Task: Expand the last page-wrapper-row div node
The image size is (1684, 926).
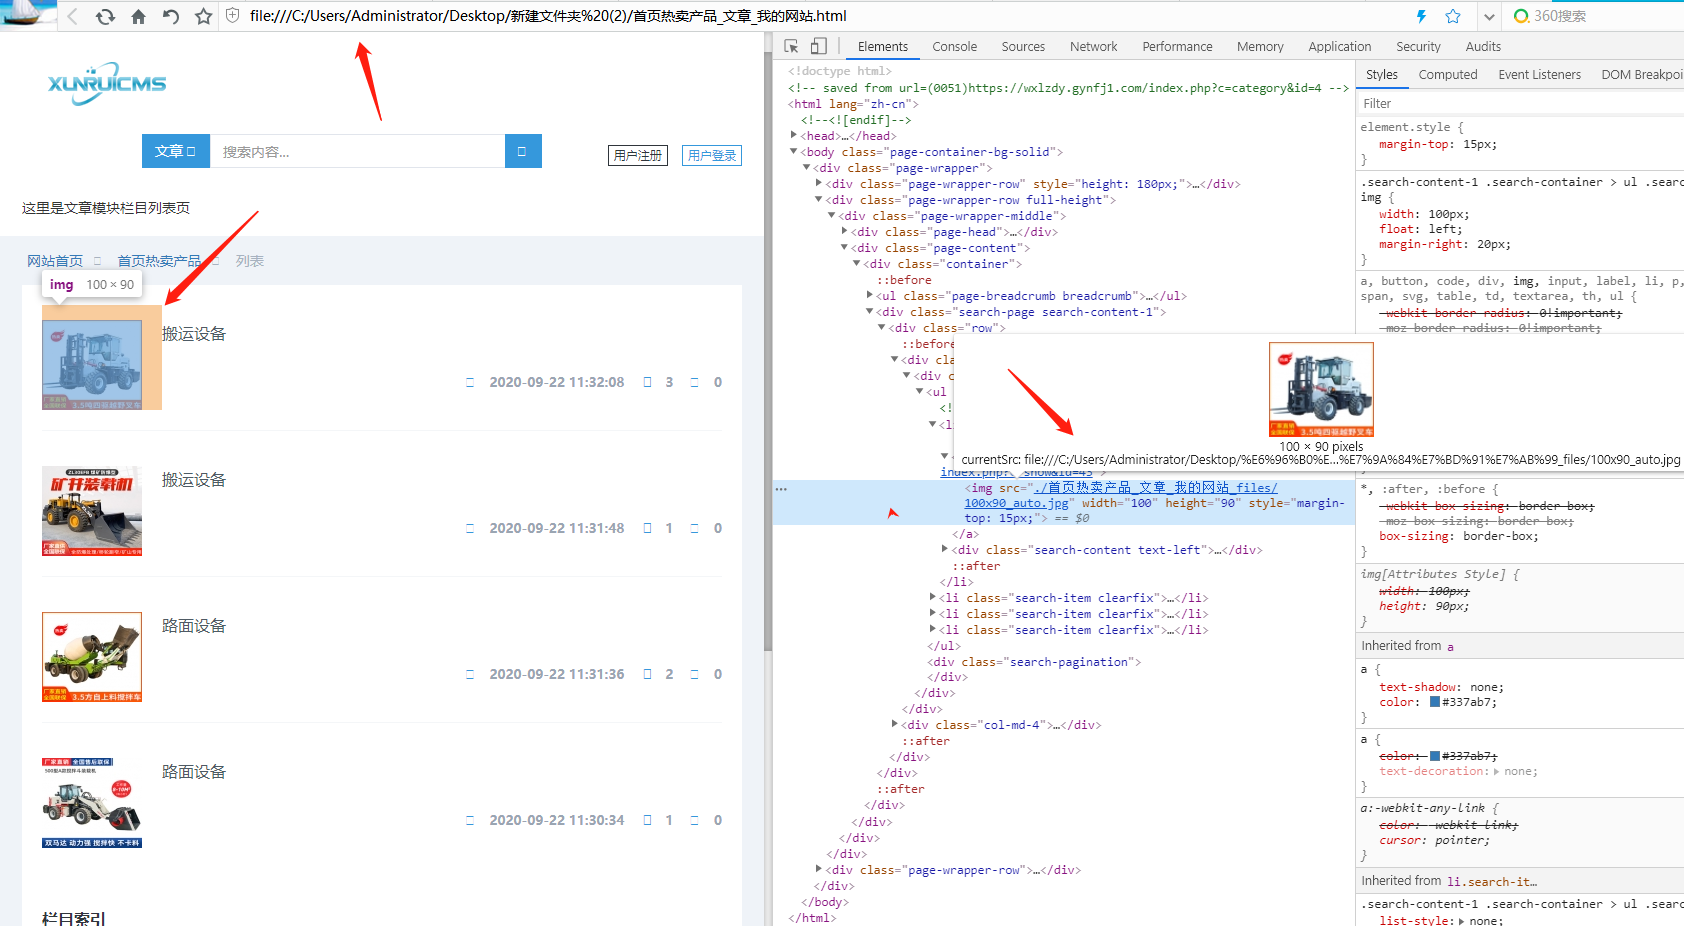Action: click(x=819, y=869)
